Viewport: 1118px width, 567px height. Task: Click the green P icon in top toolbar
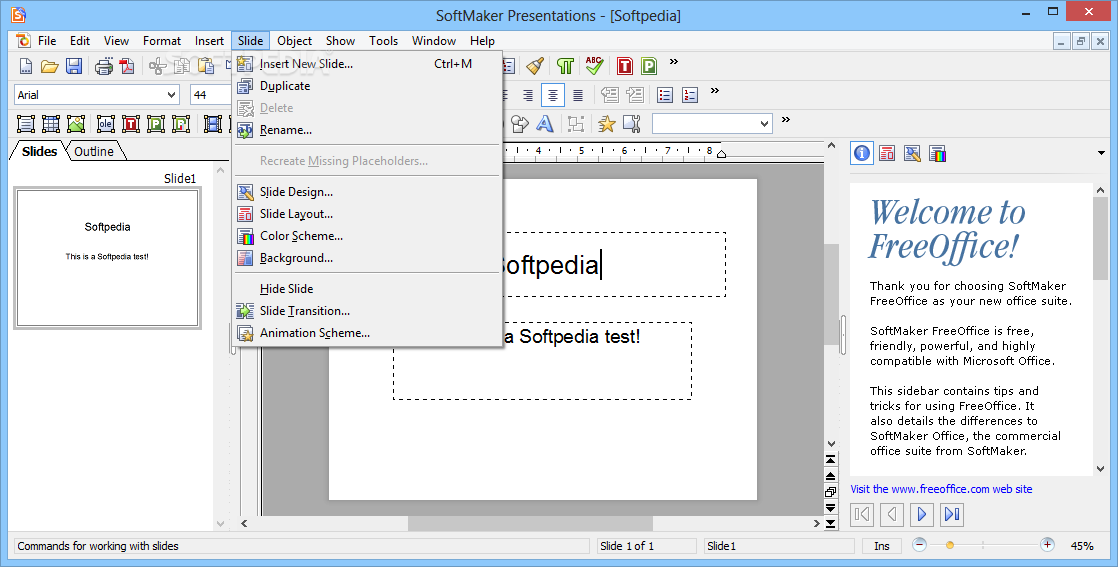coord(649,66)
